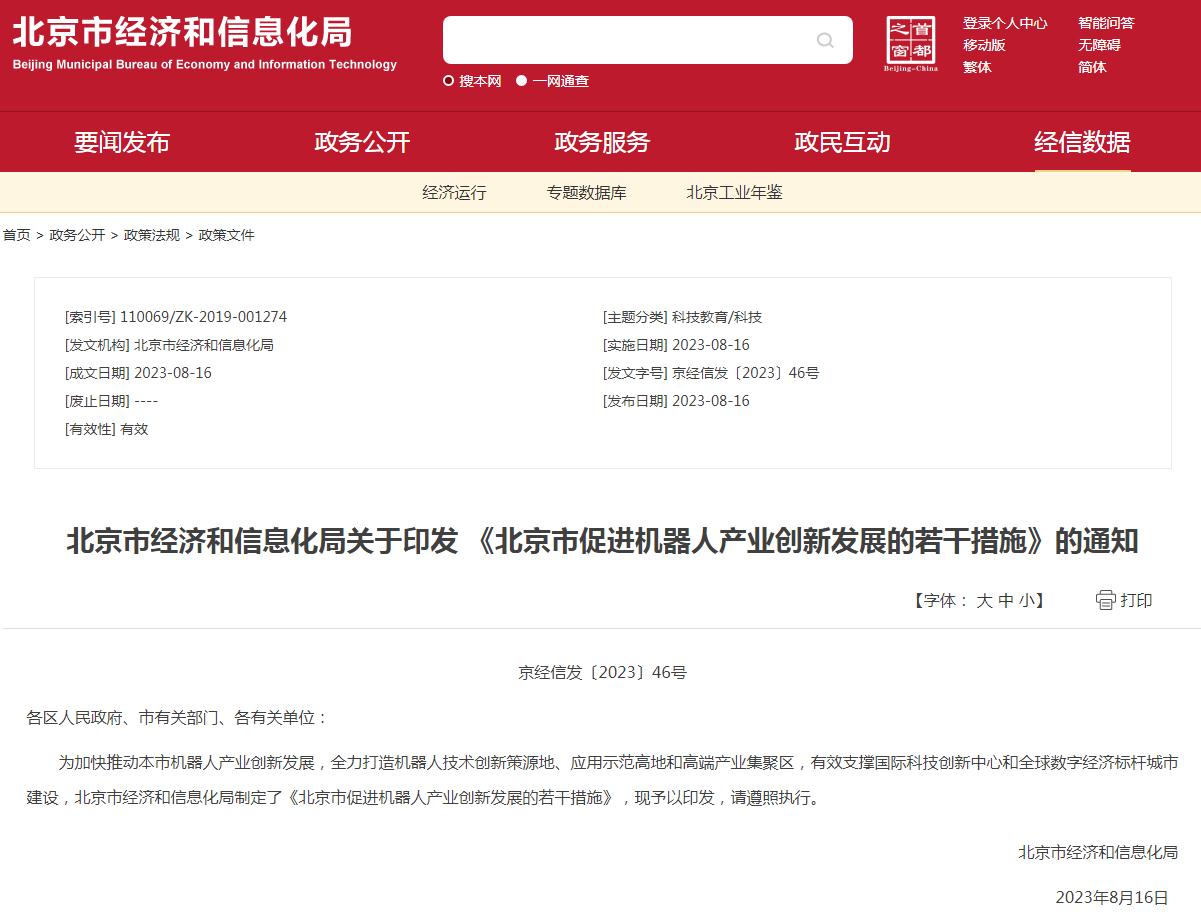The height and width of the screenshot is (915, 1201).
Task: Open the 政务公开 navigation tab
Action: [362, 142]
